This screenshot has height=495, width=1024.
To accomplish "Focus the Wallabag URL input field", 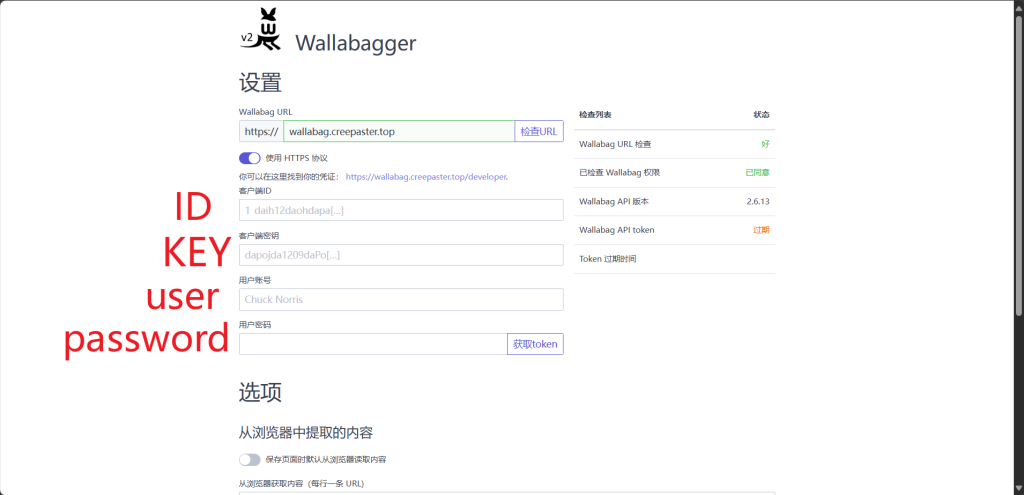I will point(398,131).
